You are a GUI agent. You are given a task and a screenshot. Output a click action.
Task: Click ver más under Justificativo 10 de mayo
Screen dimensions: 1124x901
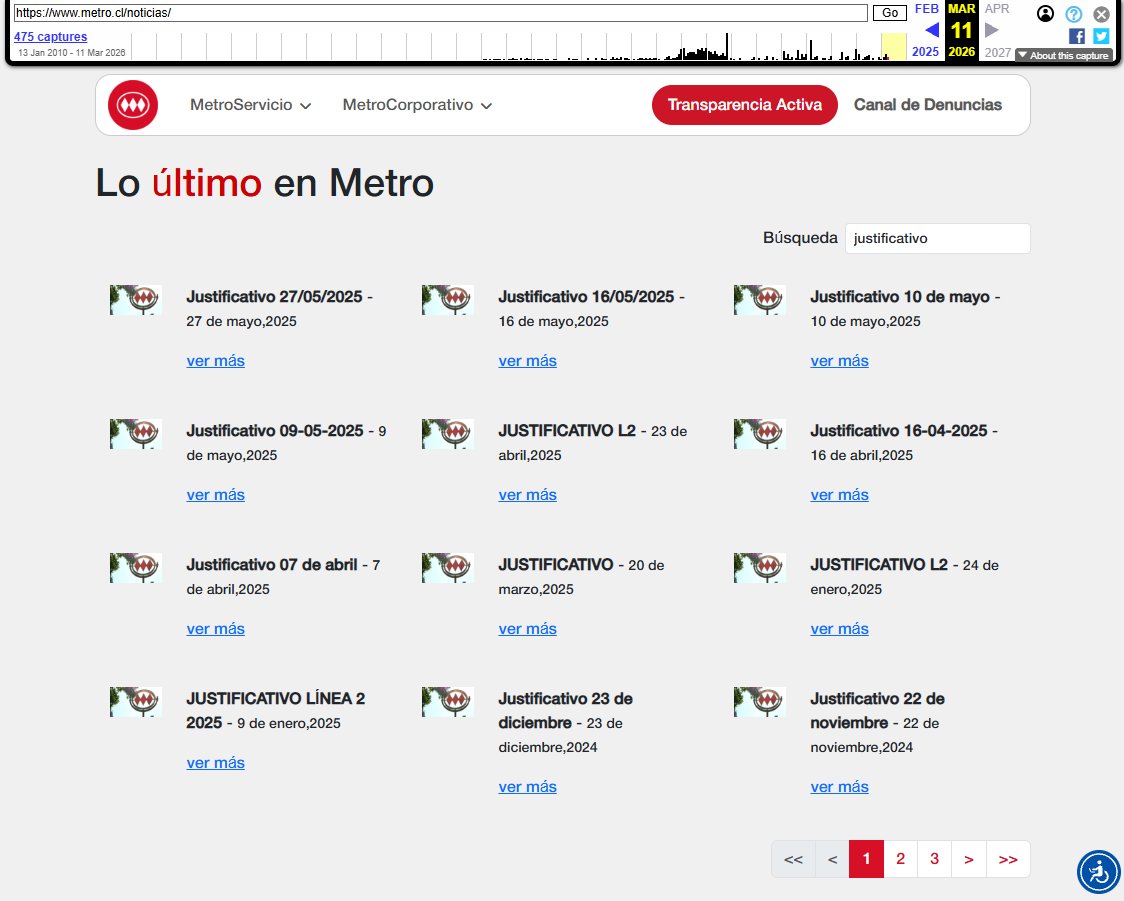click(x=839, y=361)
